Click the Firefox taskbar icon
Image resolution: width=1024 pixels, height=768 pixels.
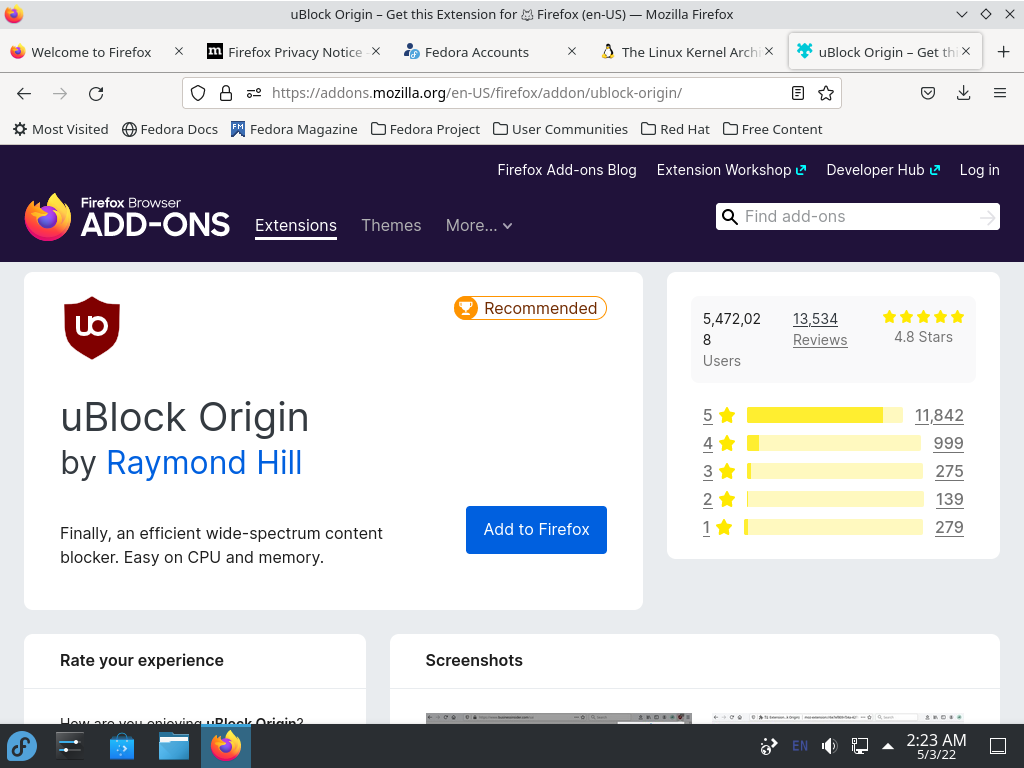click(225, 746)
